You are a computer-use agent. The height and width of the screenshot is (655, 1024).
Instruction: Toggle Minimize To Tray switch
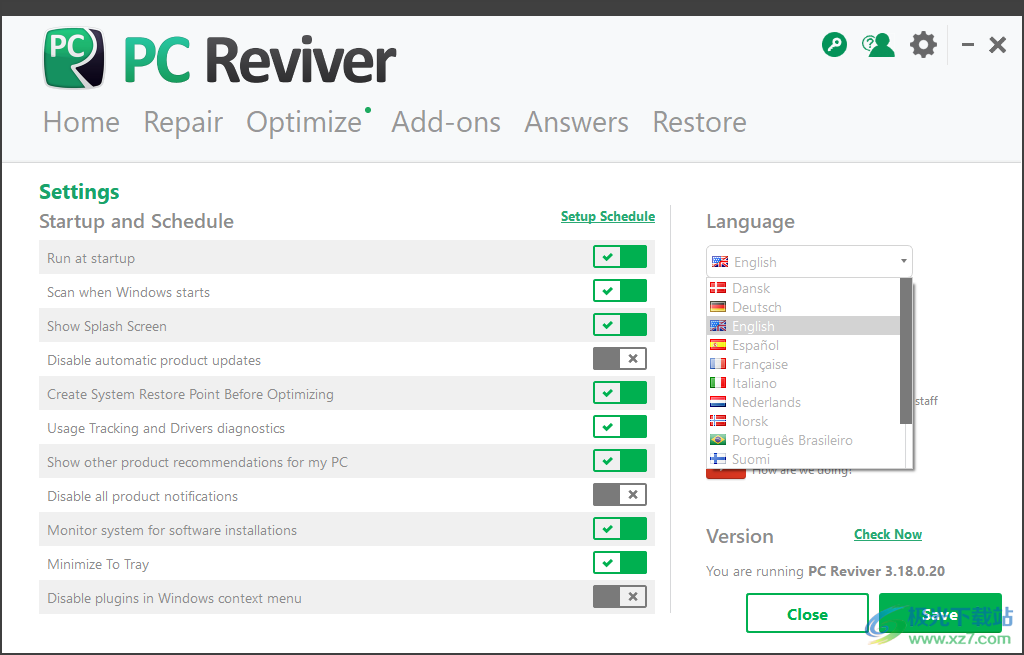pyautogui.click(x=620, y=562)
